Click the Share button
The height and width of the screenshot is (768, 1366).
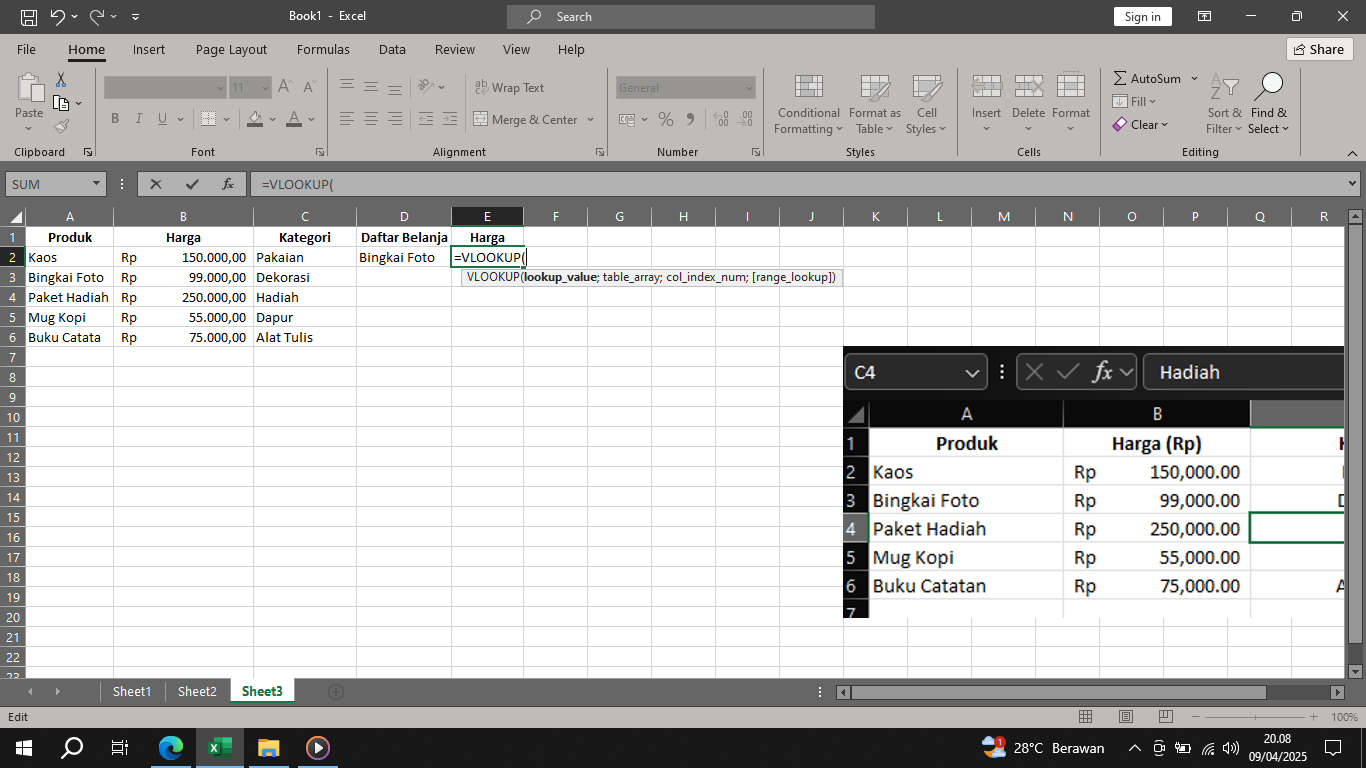click(x=1319, y=49)
